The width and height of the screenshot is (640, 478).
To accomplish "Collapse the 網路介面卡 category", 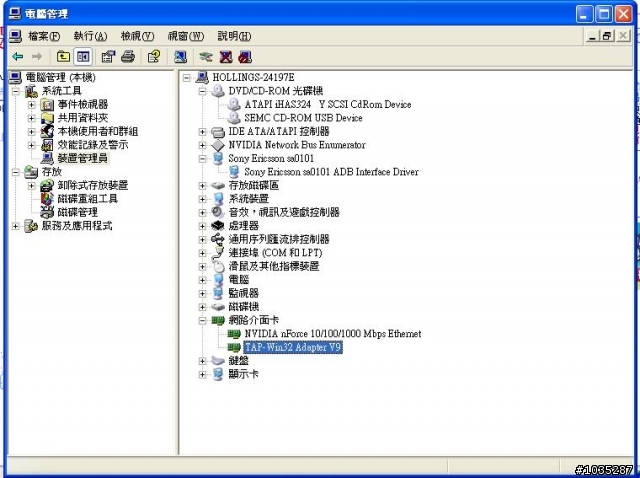I will 202,321.
